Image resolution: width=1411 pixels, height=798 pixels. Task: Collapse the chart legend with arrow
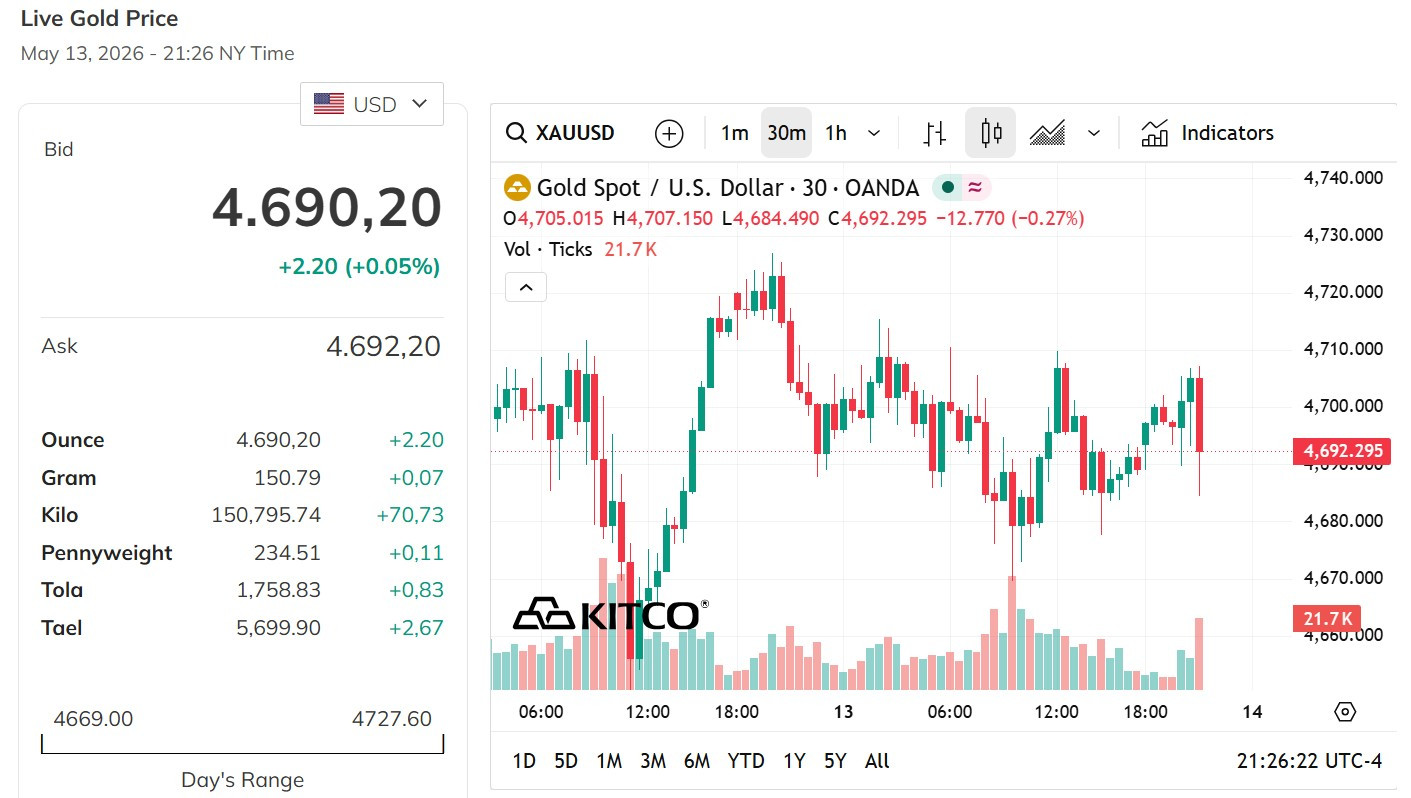coord(526,288)
